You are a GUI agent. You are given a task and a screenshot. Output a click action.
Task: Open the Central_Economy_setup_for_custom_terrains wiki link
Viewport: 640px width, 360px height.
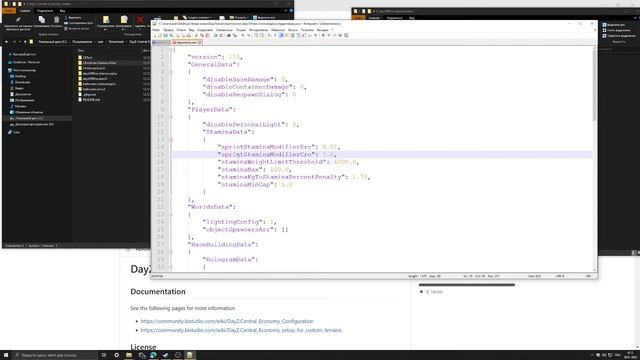click(x=241, y=330)
